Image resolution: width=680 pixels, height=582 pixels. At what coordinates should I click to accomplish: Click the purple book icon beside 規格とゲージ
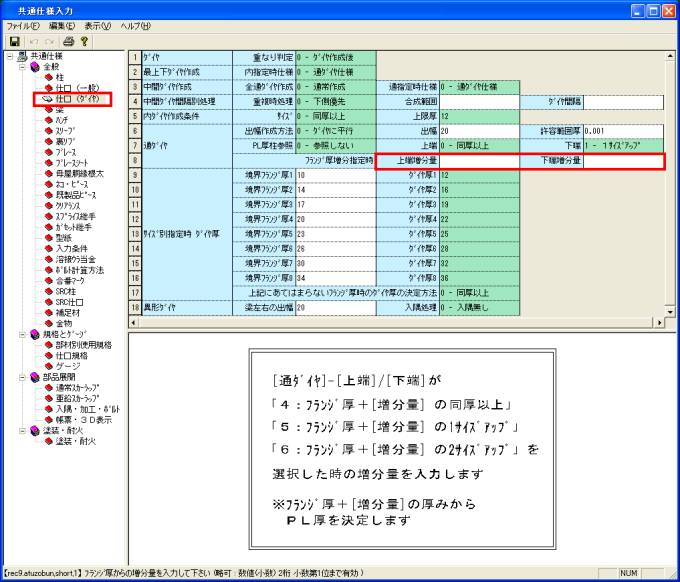(x=36, y=334)
